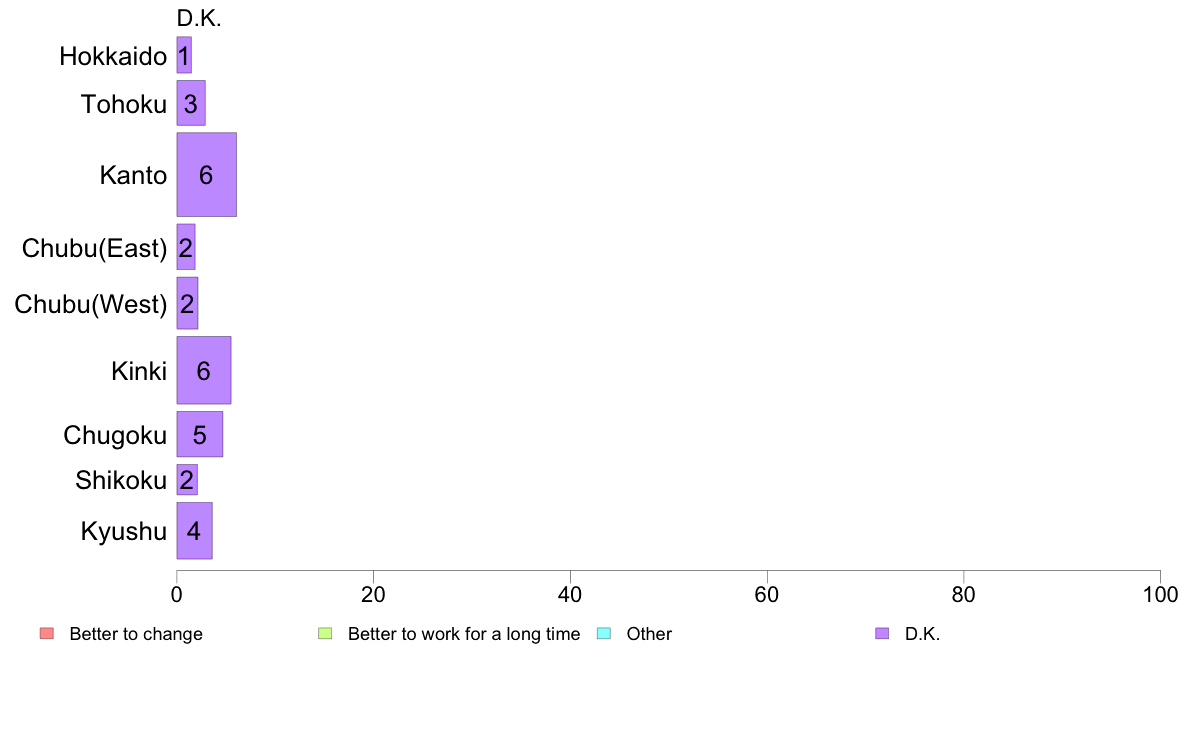The height and width of the screenshot is (736, 1188).
Task: Select the Kinki bar showing 6
Action: tap(204, 370)
